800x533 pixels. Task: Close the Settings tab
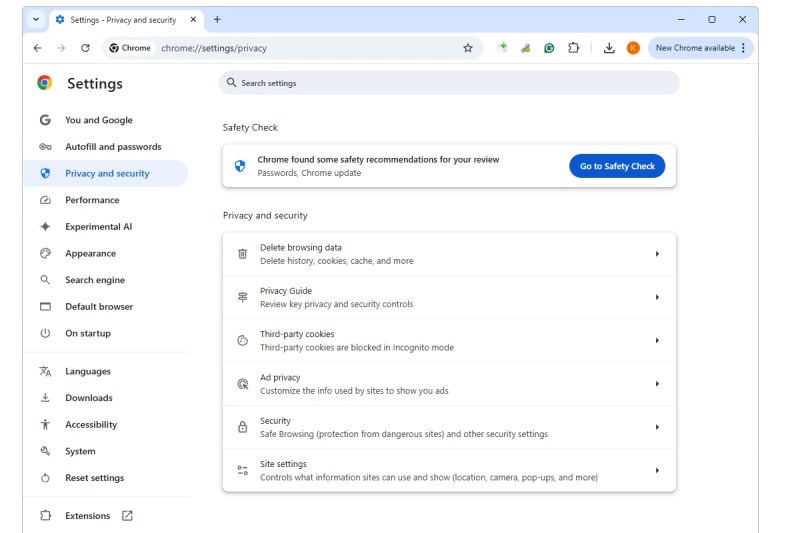[x=193, y=19]
